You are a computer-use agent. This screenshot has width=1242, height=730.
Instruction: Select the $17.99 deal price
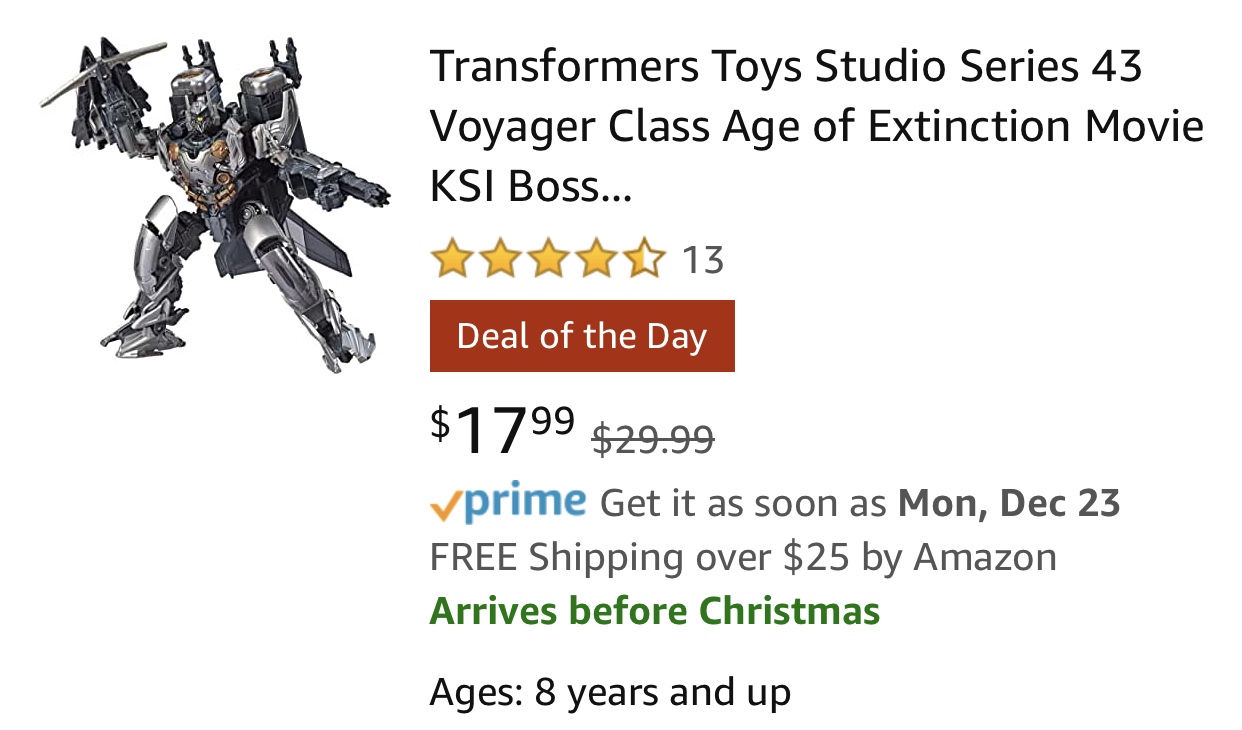503,428
